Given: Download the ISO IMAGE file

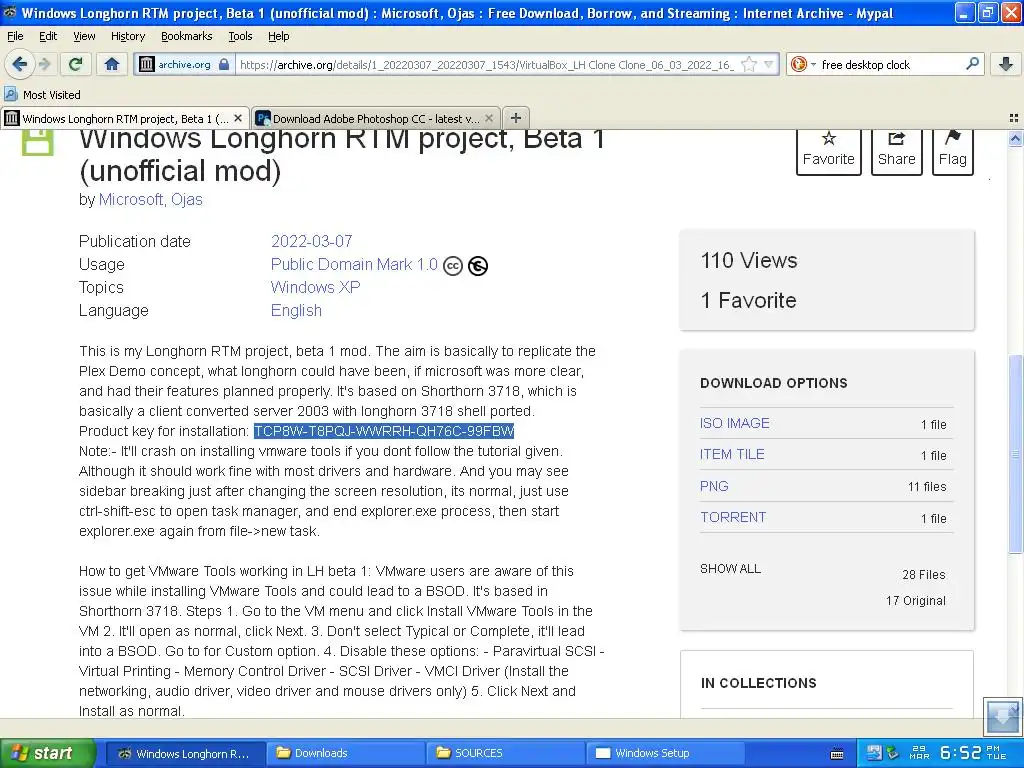Looking at the screenshot, I should (x=734, y=423).
